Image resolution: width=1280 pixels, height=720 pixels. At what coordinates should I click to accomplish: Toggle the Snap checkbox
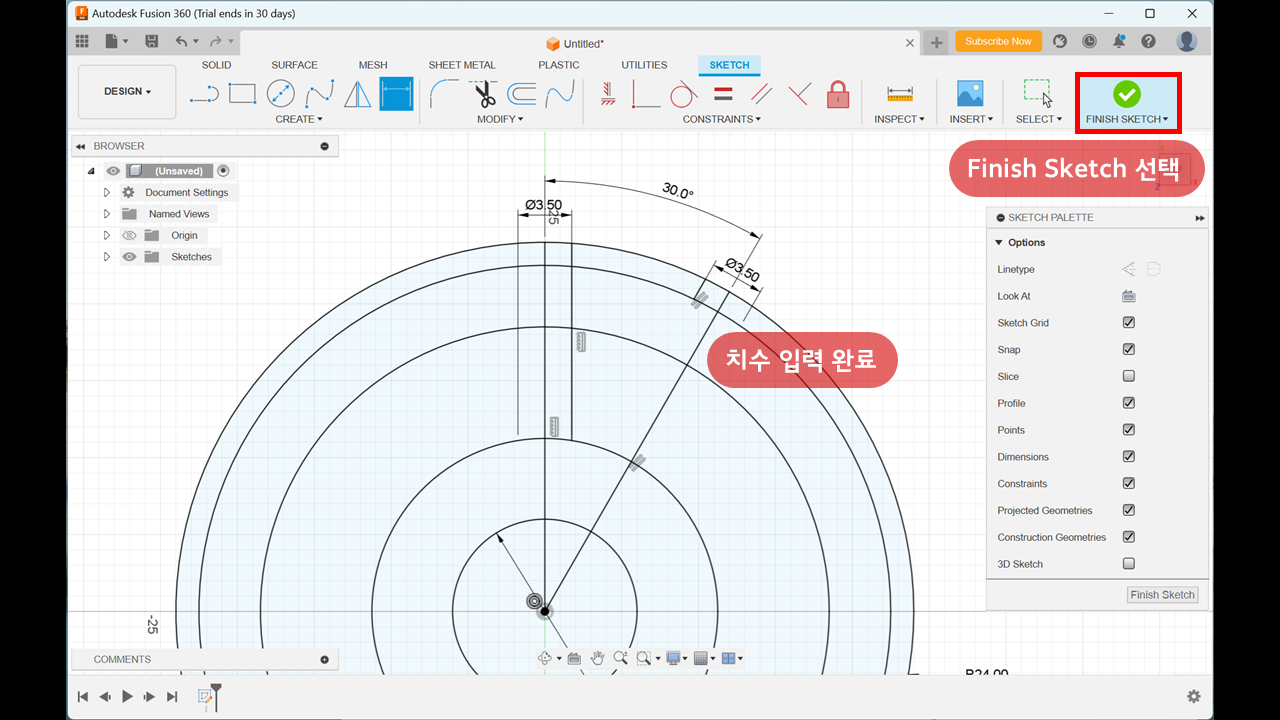click(x=1129, y=350)
